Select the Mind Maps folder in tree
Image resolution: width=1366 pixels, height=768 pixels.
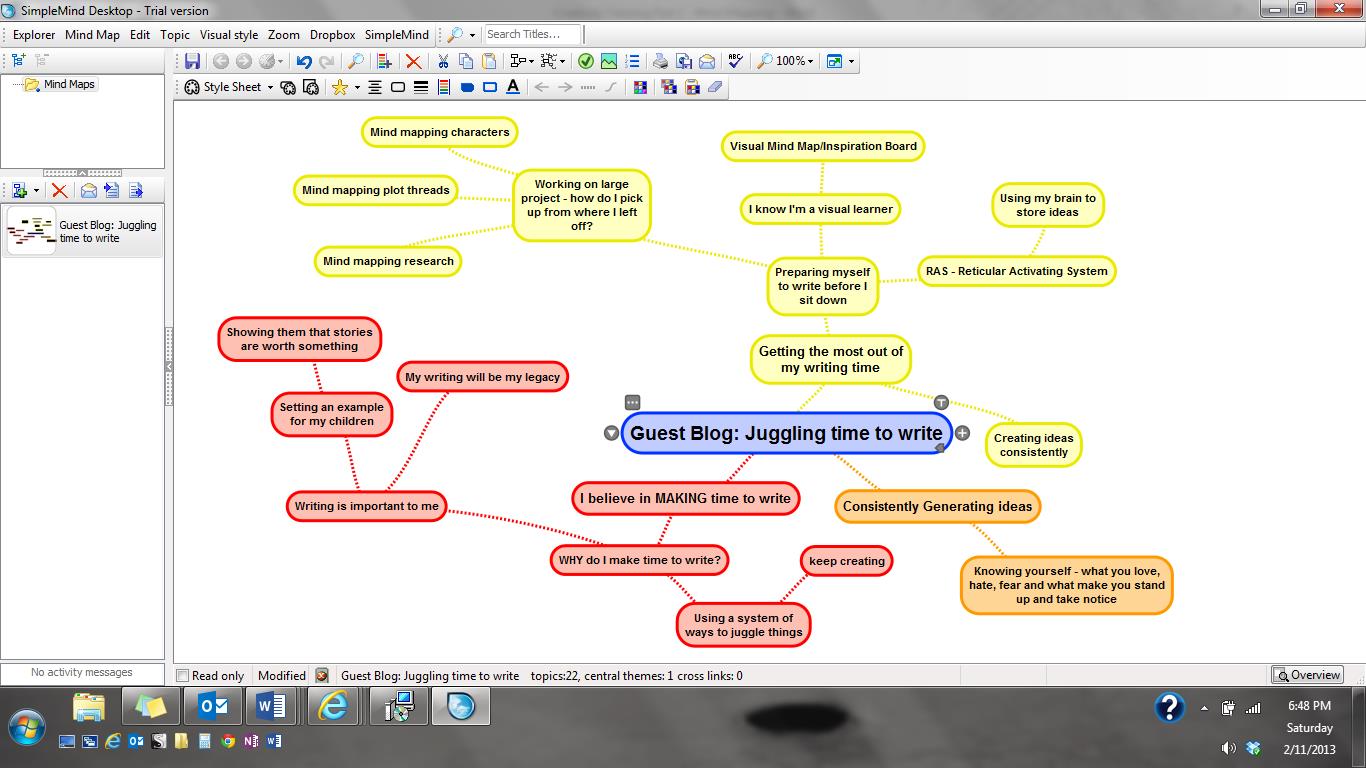click(69, 84)
